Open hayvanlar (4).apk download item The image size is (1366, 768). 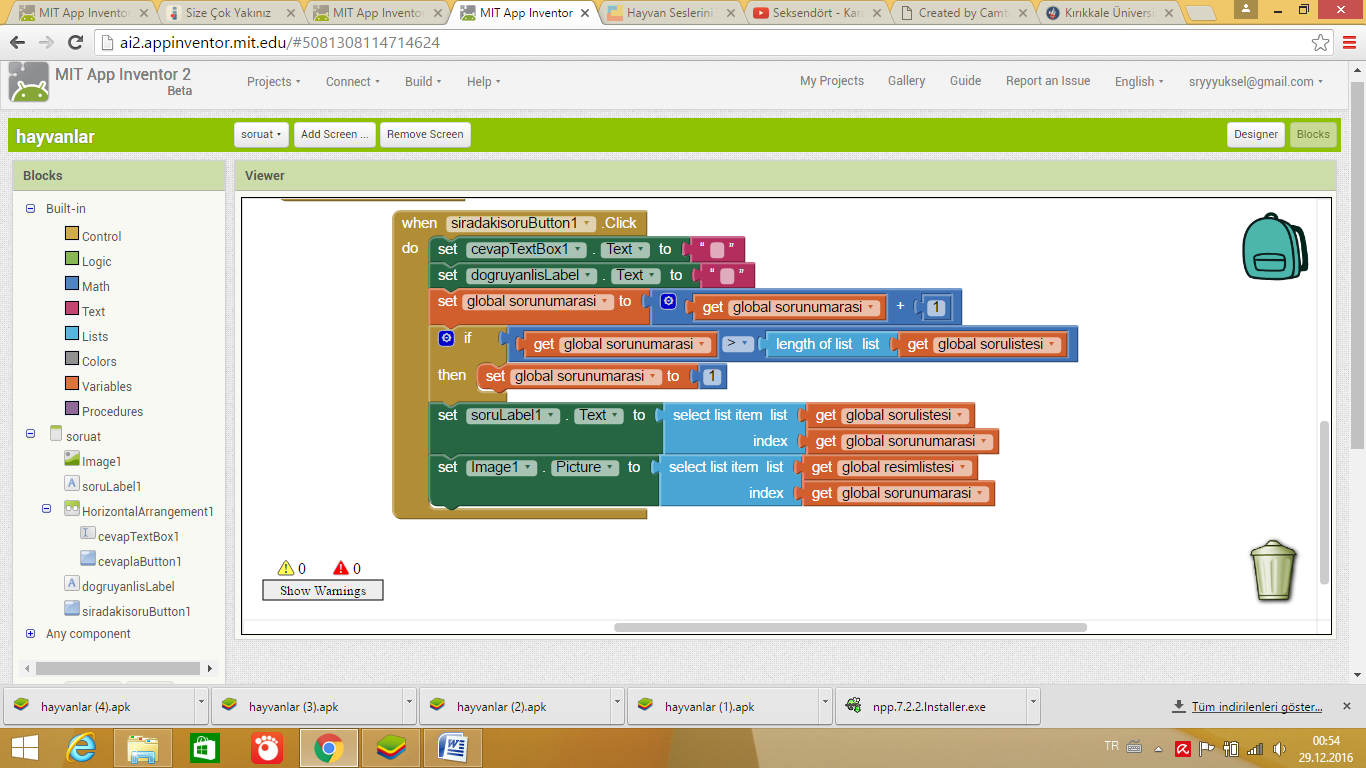coord(105,706)
